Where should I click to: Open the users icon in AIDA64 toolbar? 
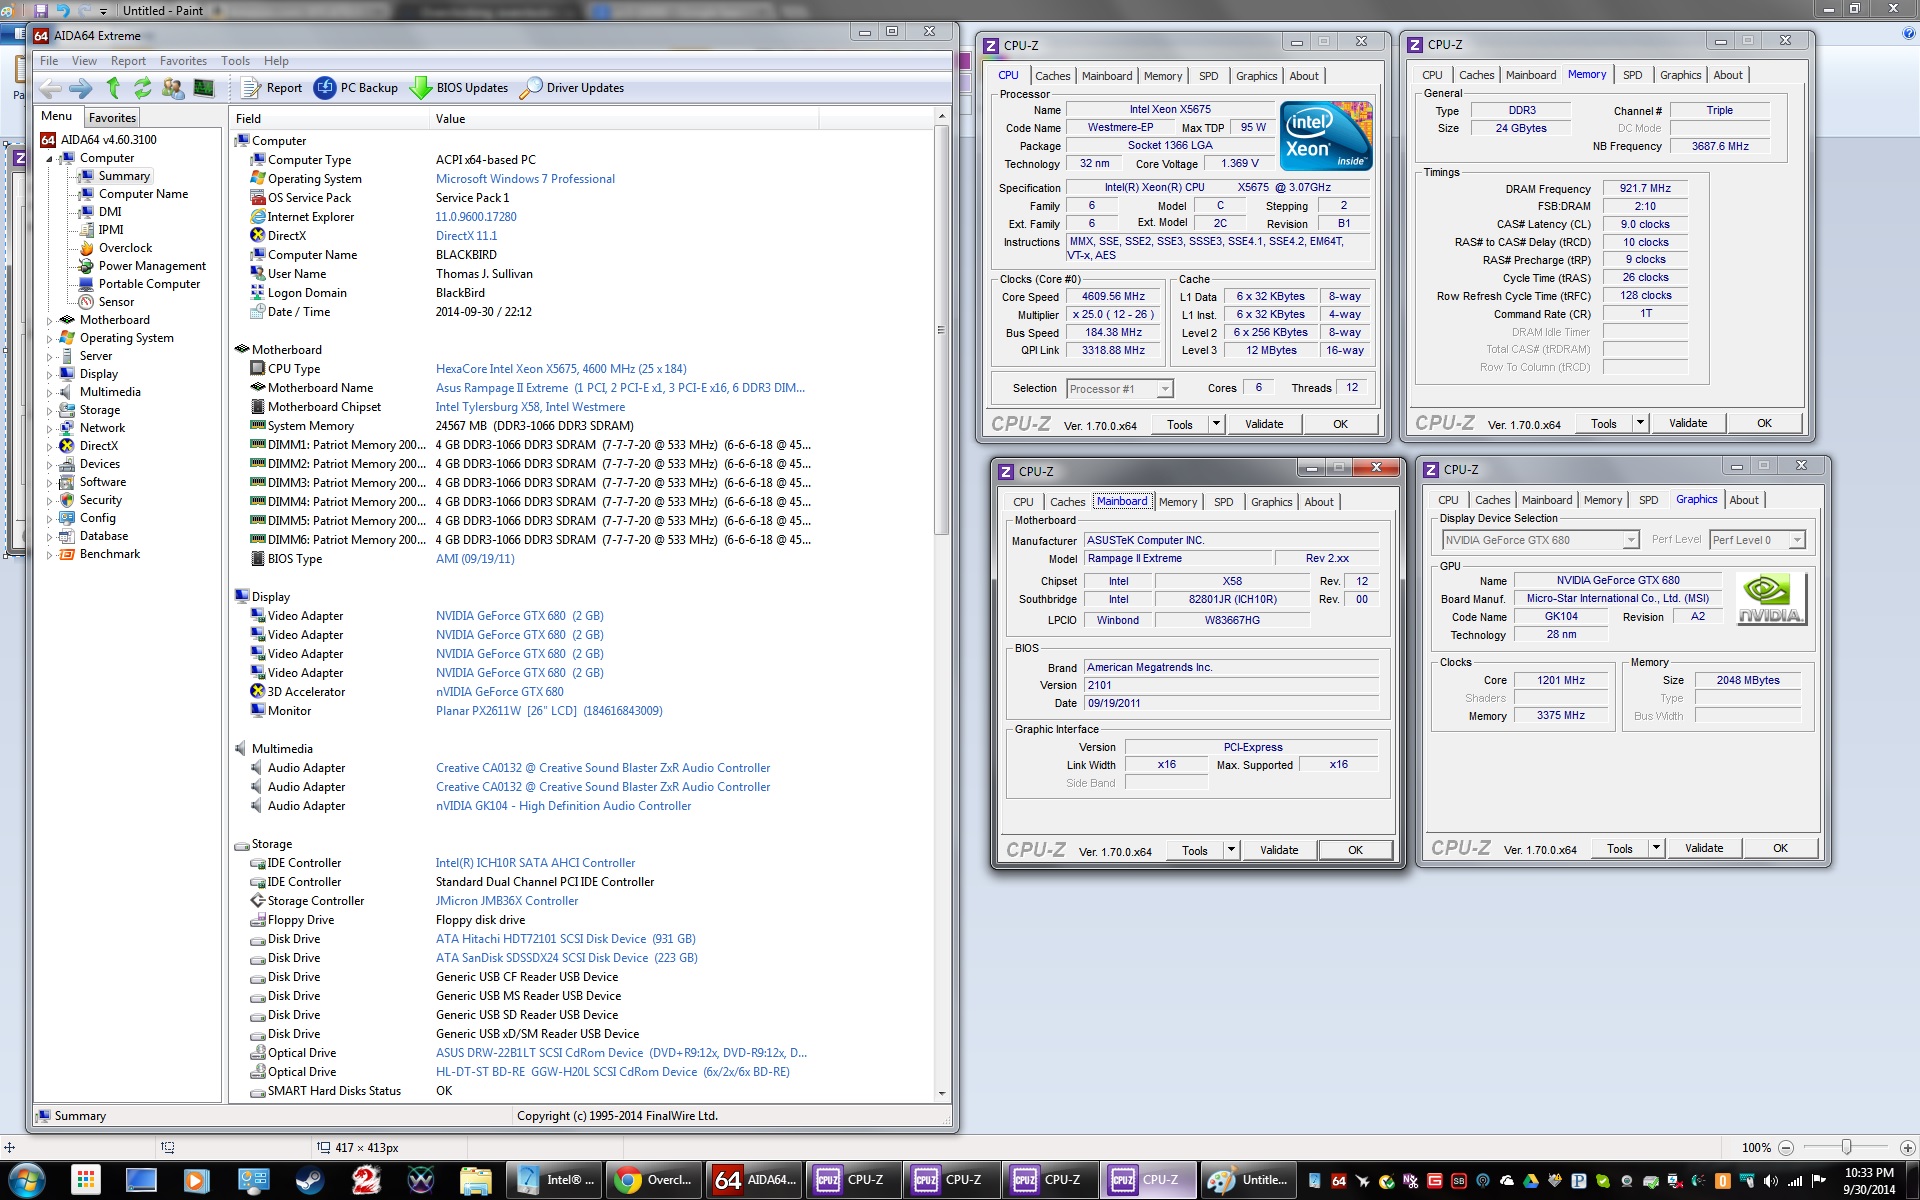point(173,88)
